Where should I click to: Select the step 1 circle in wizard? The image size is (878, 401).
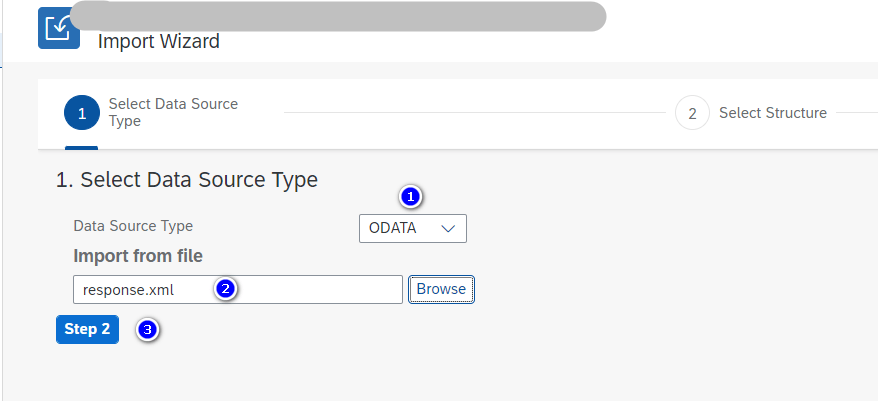81,113
